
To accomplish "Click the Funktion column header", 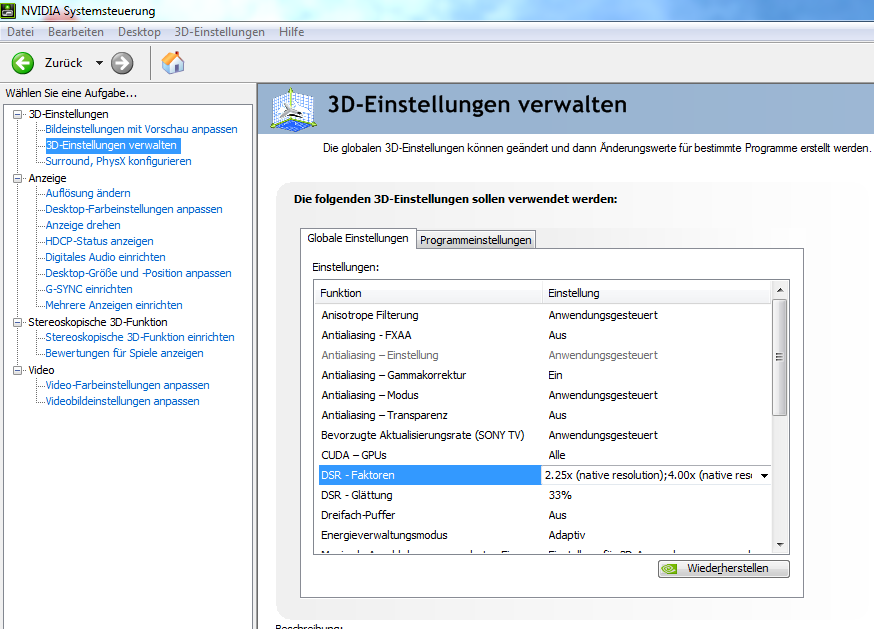I will point(428,293).
